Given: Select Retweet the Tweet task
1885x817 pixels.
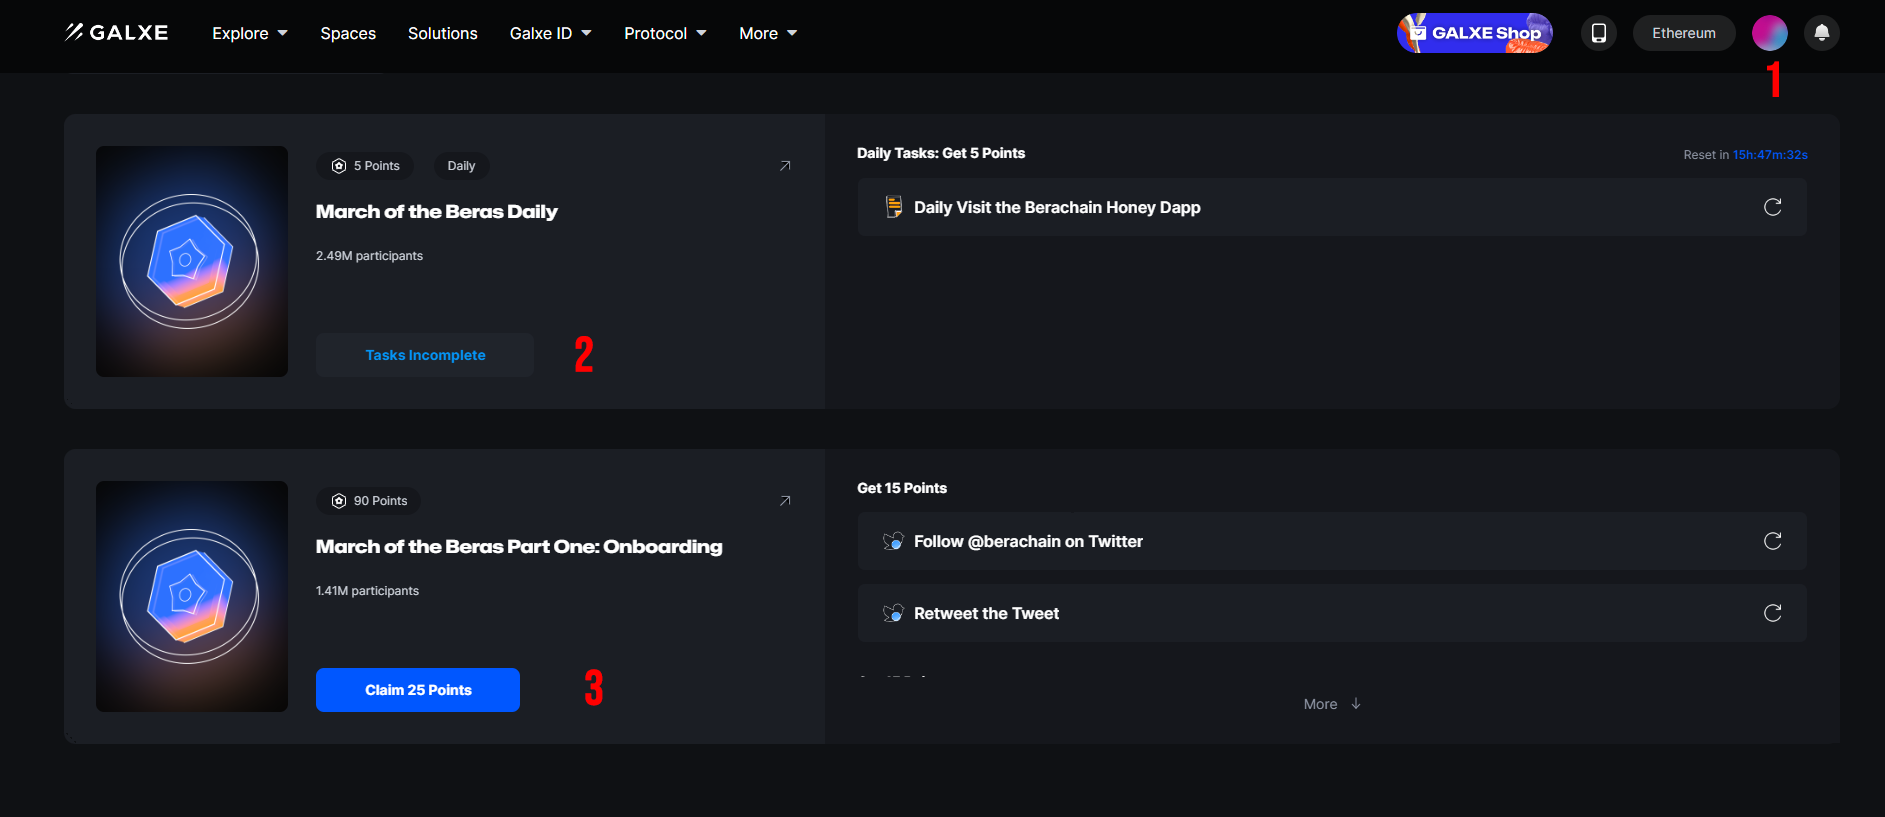Looking at the screenshot, I should [x=1332, y=613].
